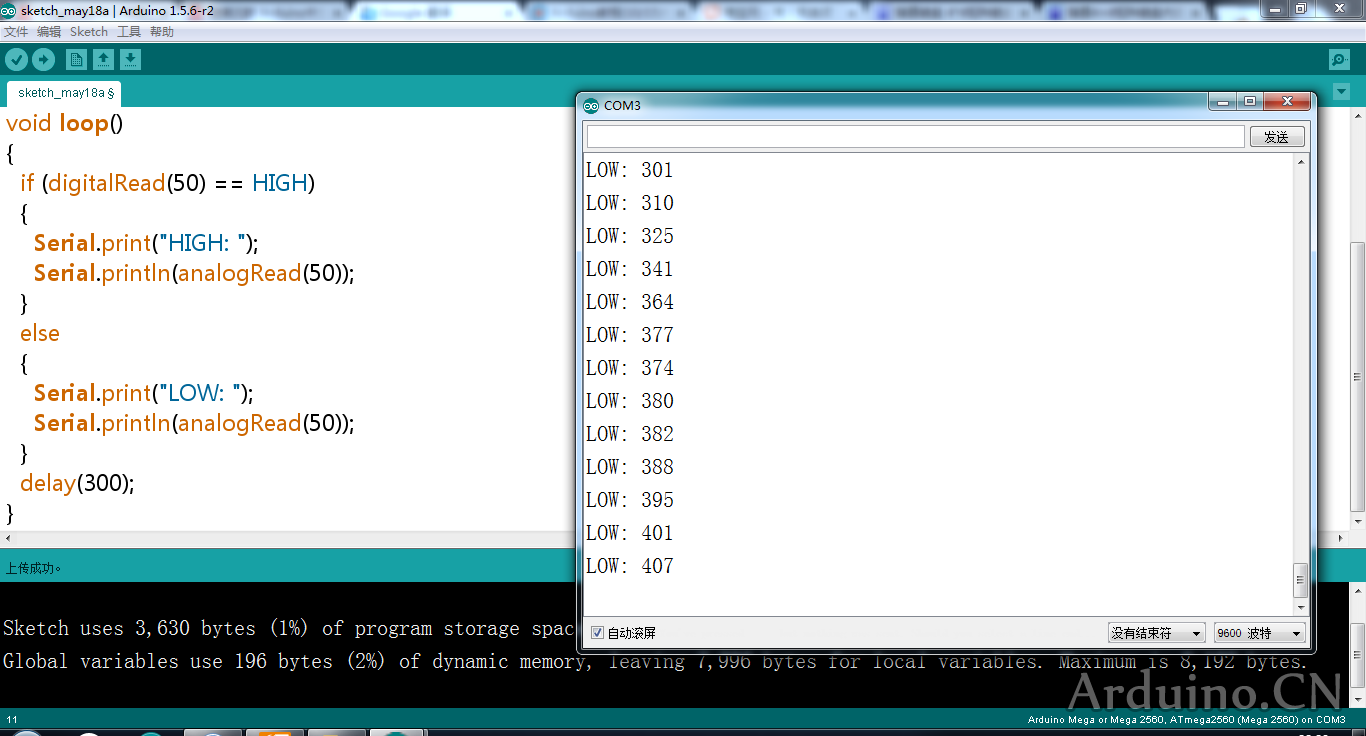The image size is (1366, 736).
Task: Click the serial output line 'LOW: 374'
Action: 630,368
